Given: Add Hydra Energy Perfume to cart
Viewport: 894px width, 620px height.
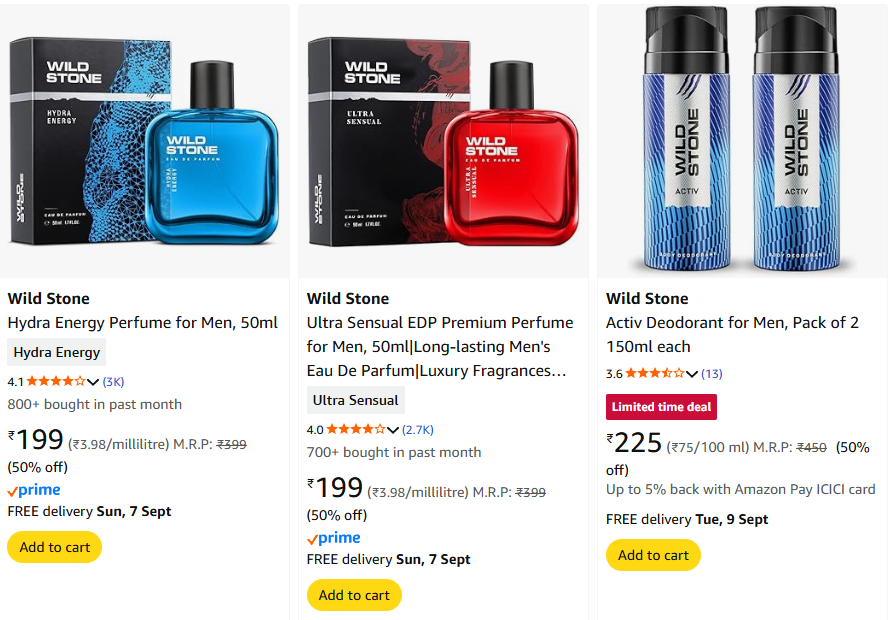Looking at the screenshot, I should click(55, 547).
